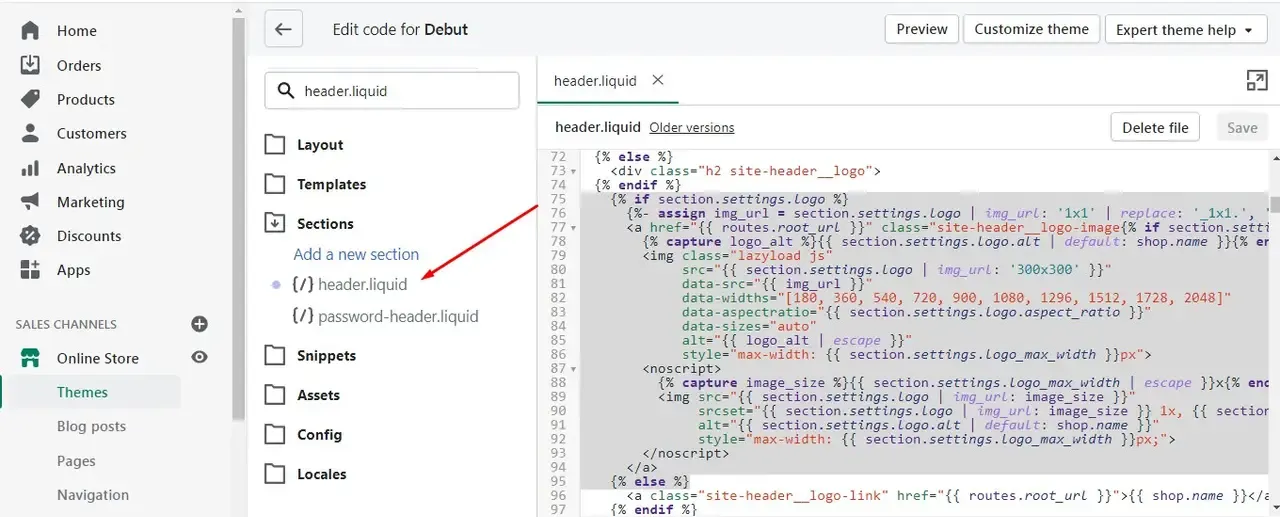Click the Home house icon in sidebar
Image resolution: width=1280 pixels, height=517 pixels.
coord(30,31)
